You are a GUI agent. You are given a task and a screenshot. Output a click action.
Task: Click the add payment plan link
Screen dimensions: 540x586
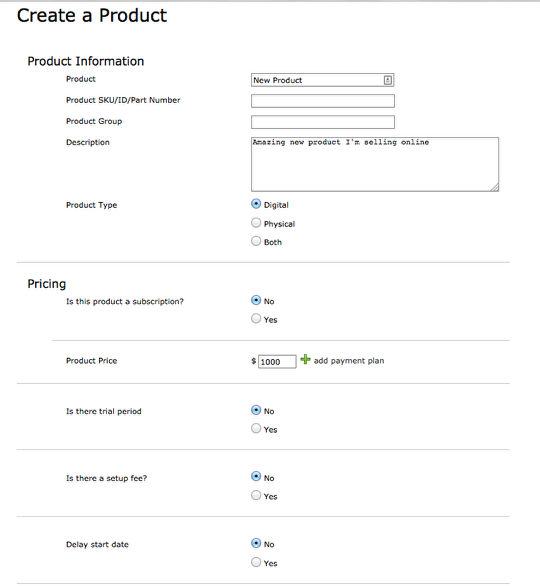[349, 361]
